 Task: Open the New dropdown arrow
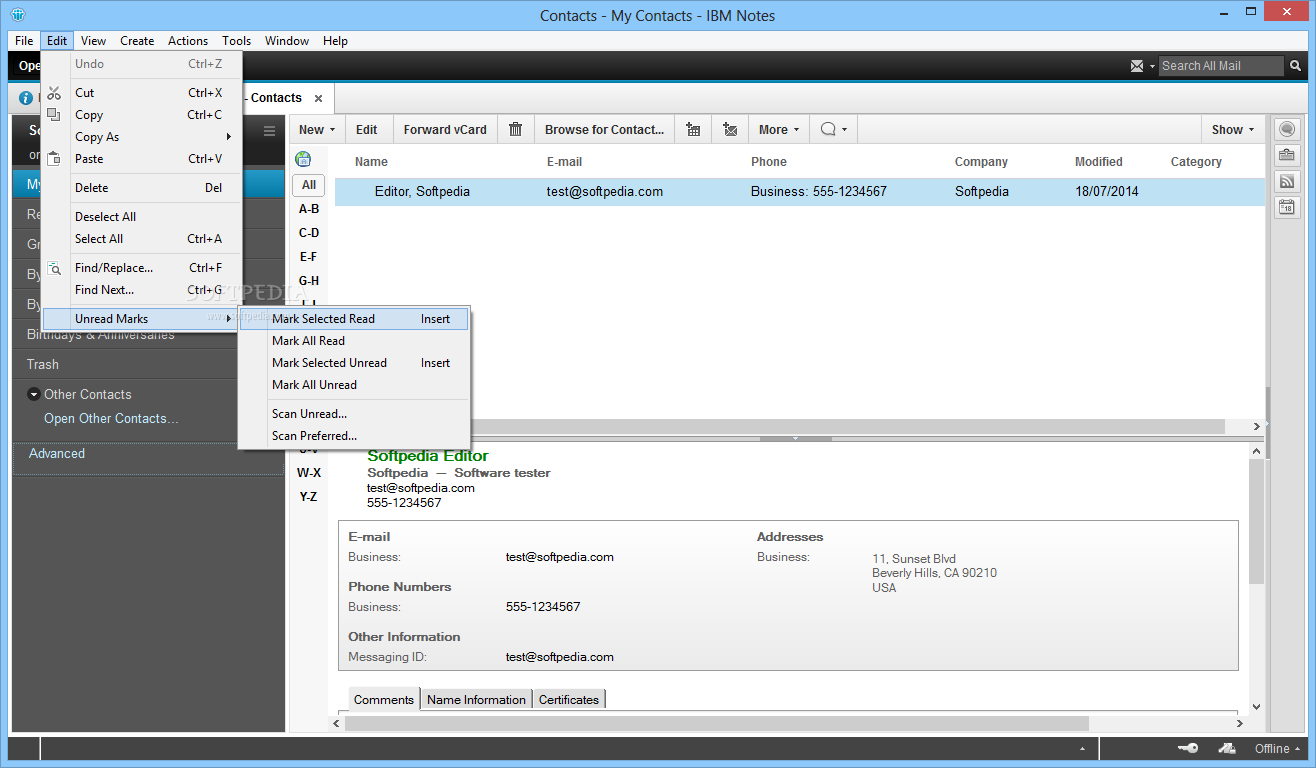pyautogui.click(x=332, y=130)
